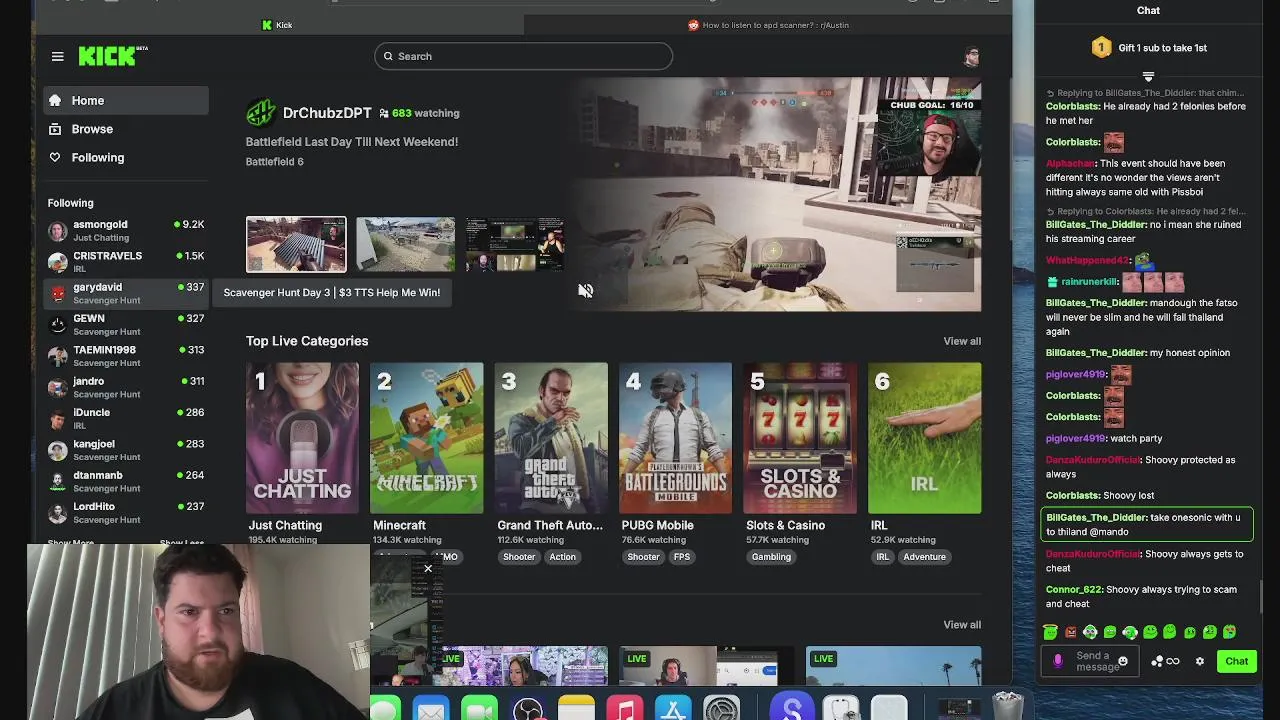Screen dimensions: 1280x720
Task: Select first featured stream thumbnail
Action: pyautogui.click(x=296, y=244)
